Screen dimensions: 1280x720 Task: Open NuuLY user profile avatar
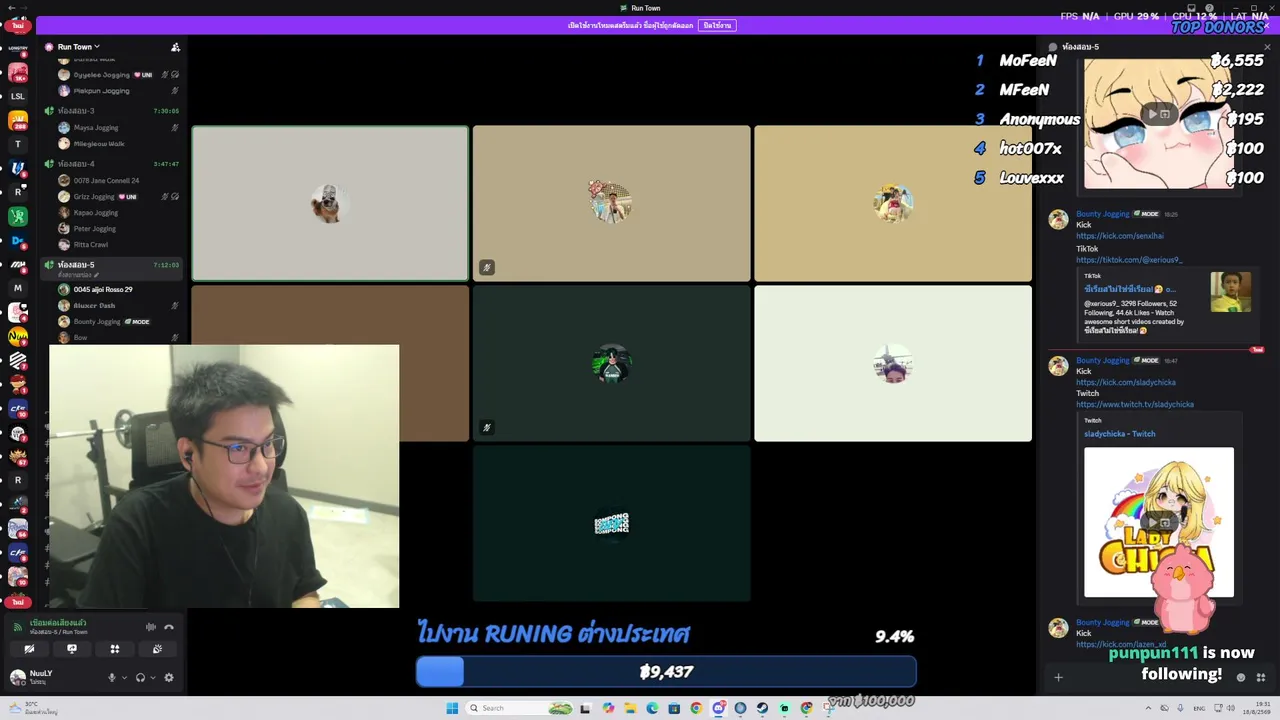click(17, 677)
